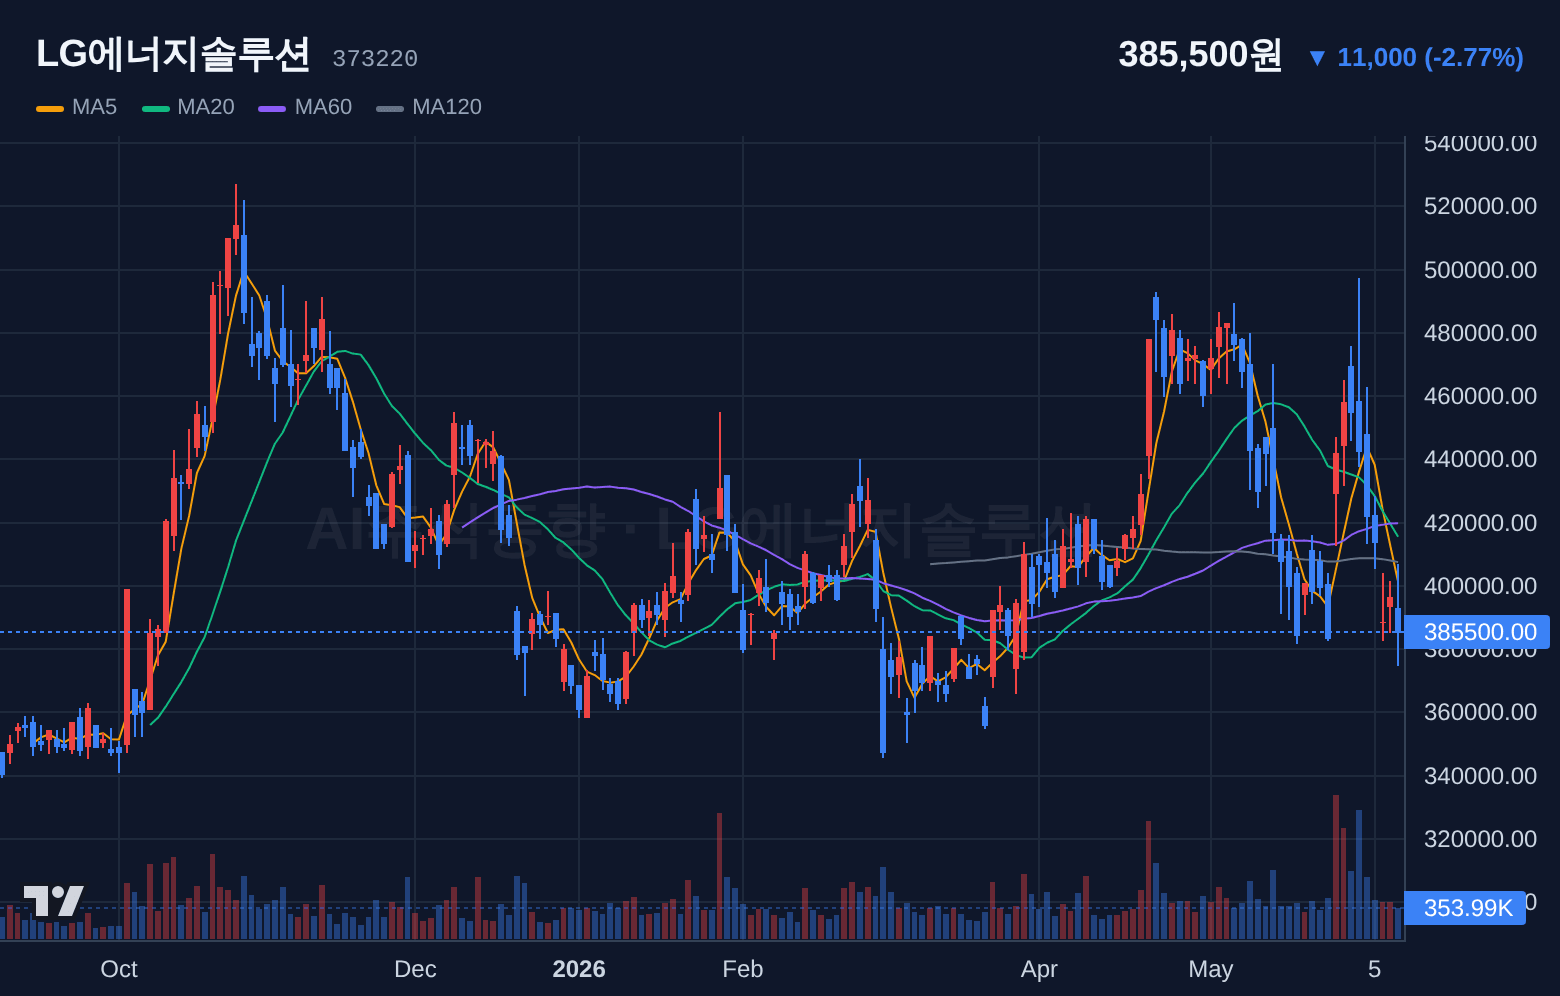Screen dimensions: 1560x996
Task: Click the May label on time axis
Action: 1211,969
